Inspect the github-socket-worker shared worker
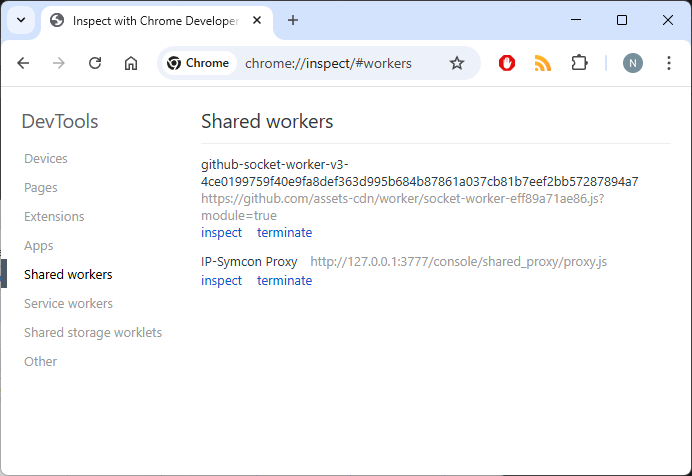This screenshot has height=476, width=692. tap(222, 232)
